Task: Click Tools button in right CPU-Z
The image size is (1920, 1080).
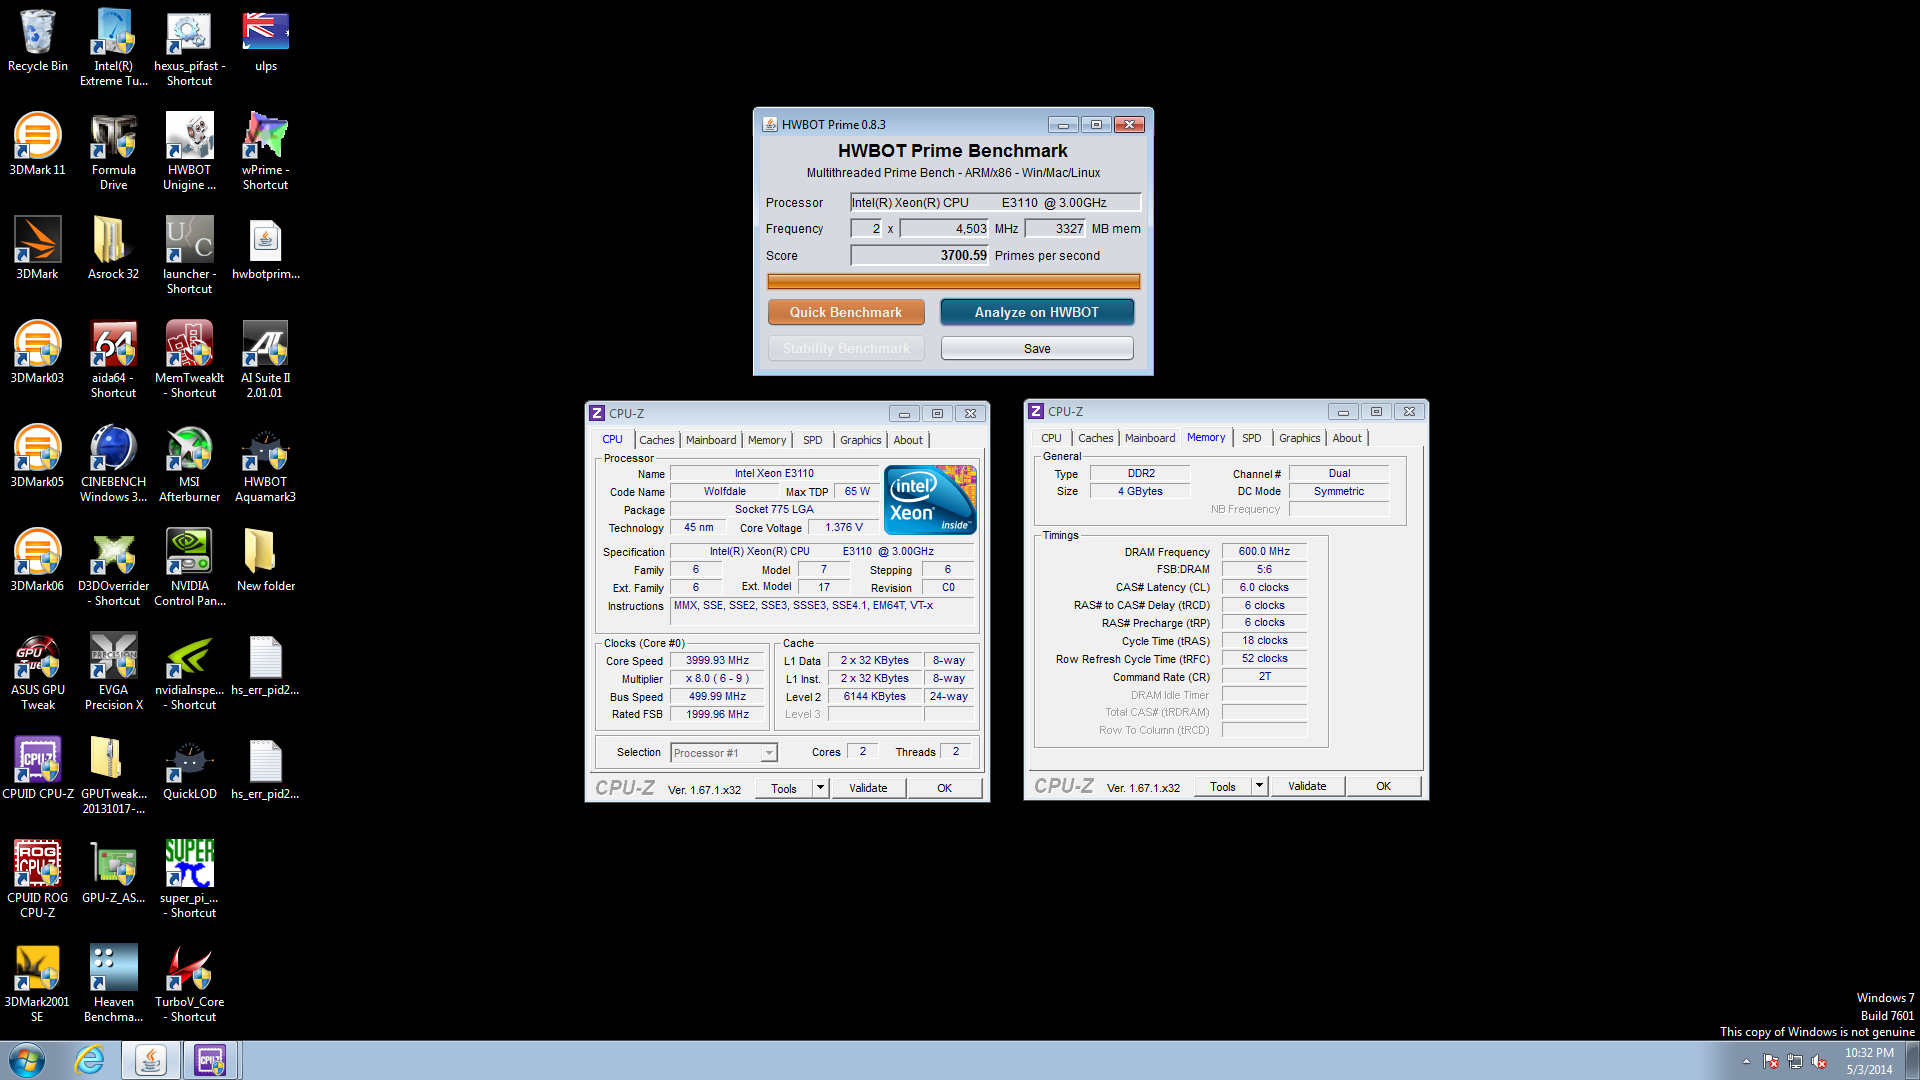Action: pos(1223,786)
